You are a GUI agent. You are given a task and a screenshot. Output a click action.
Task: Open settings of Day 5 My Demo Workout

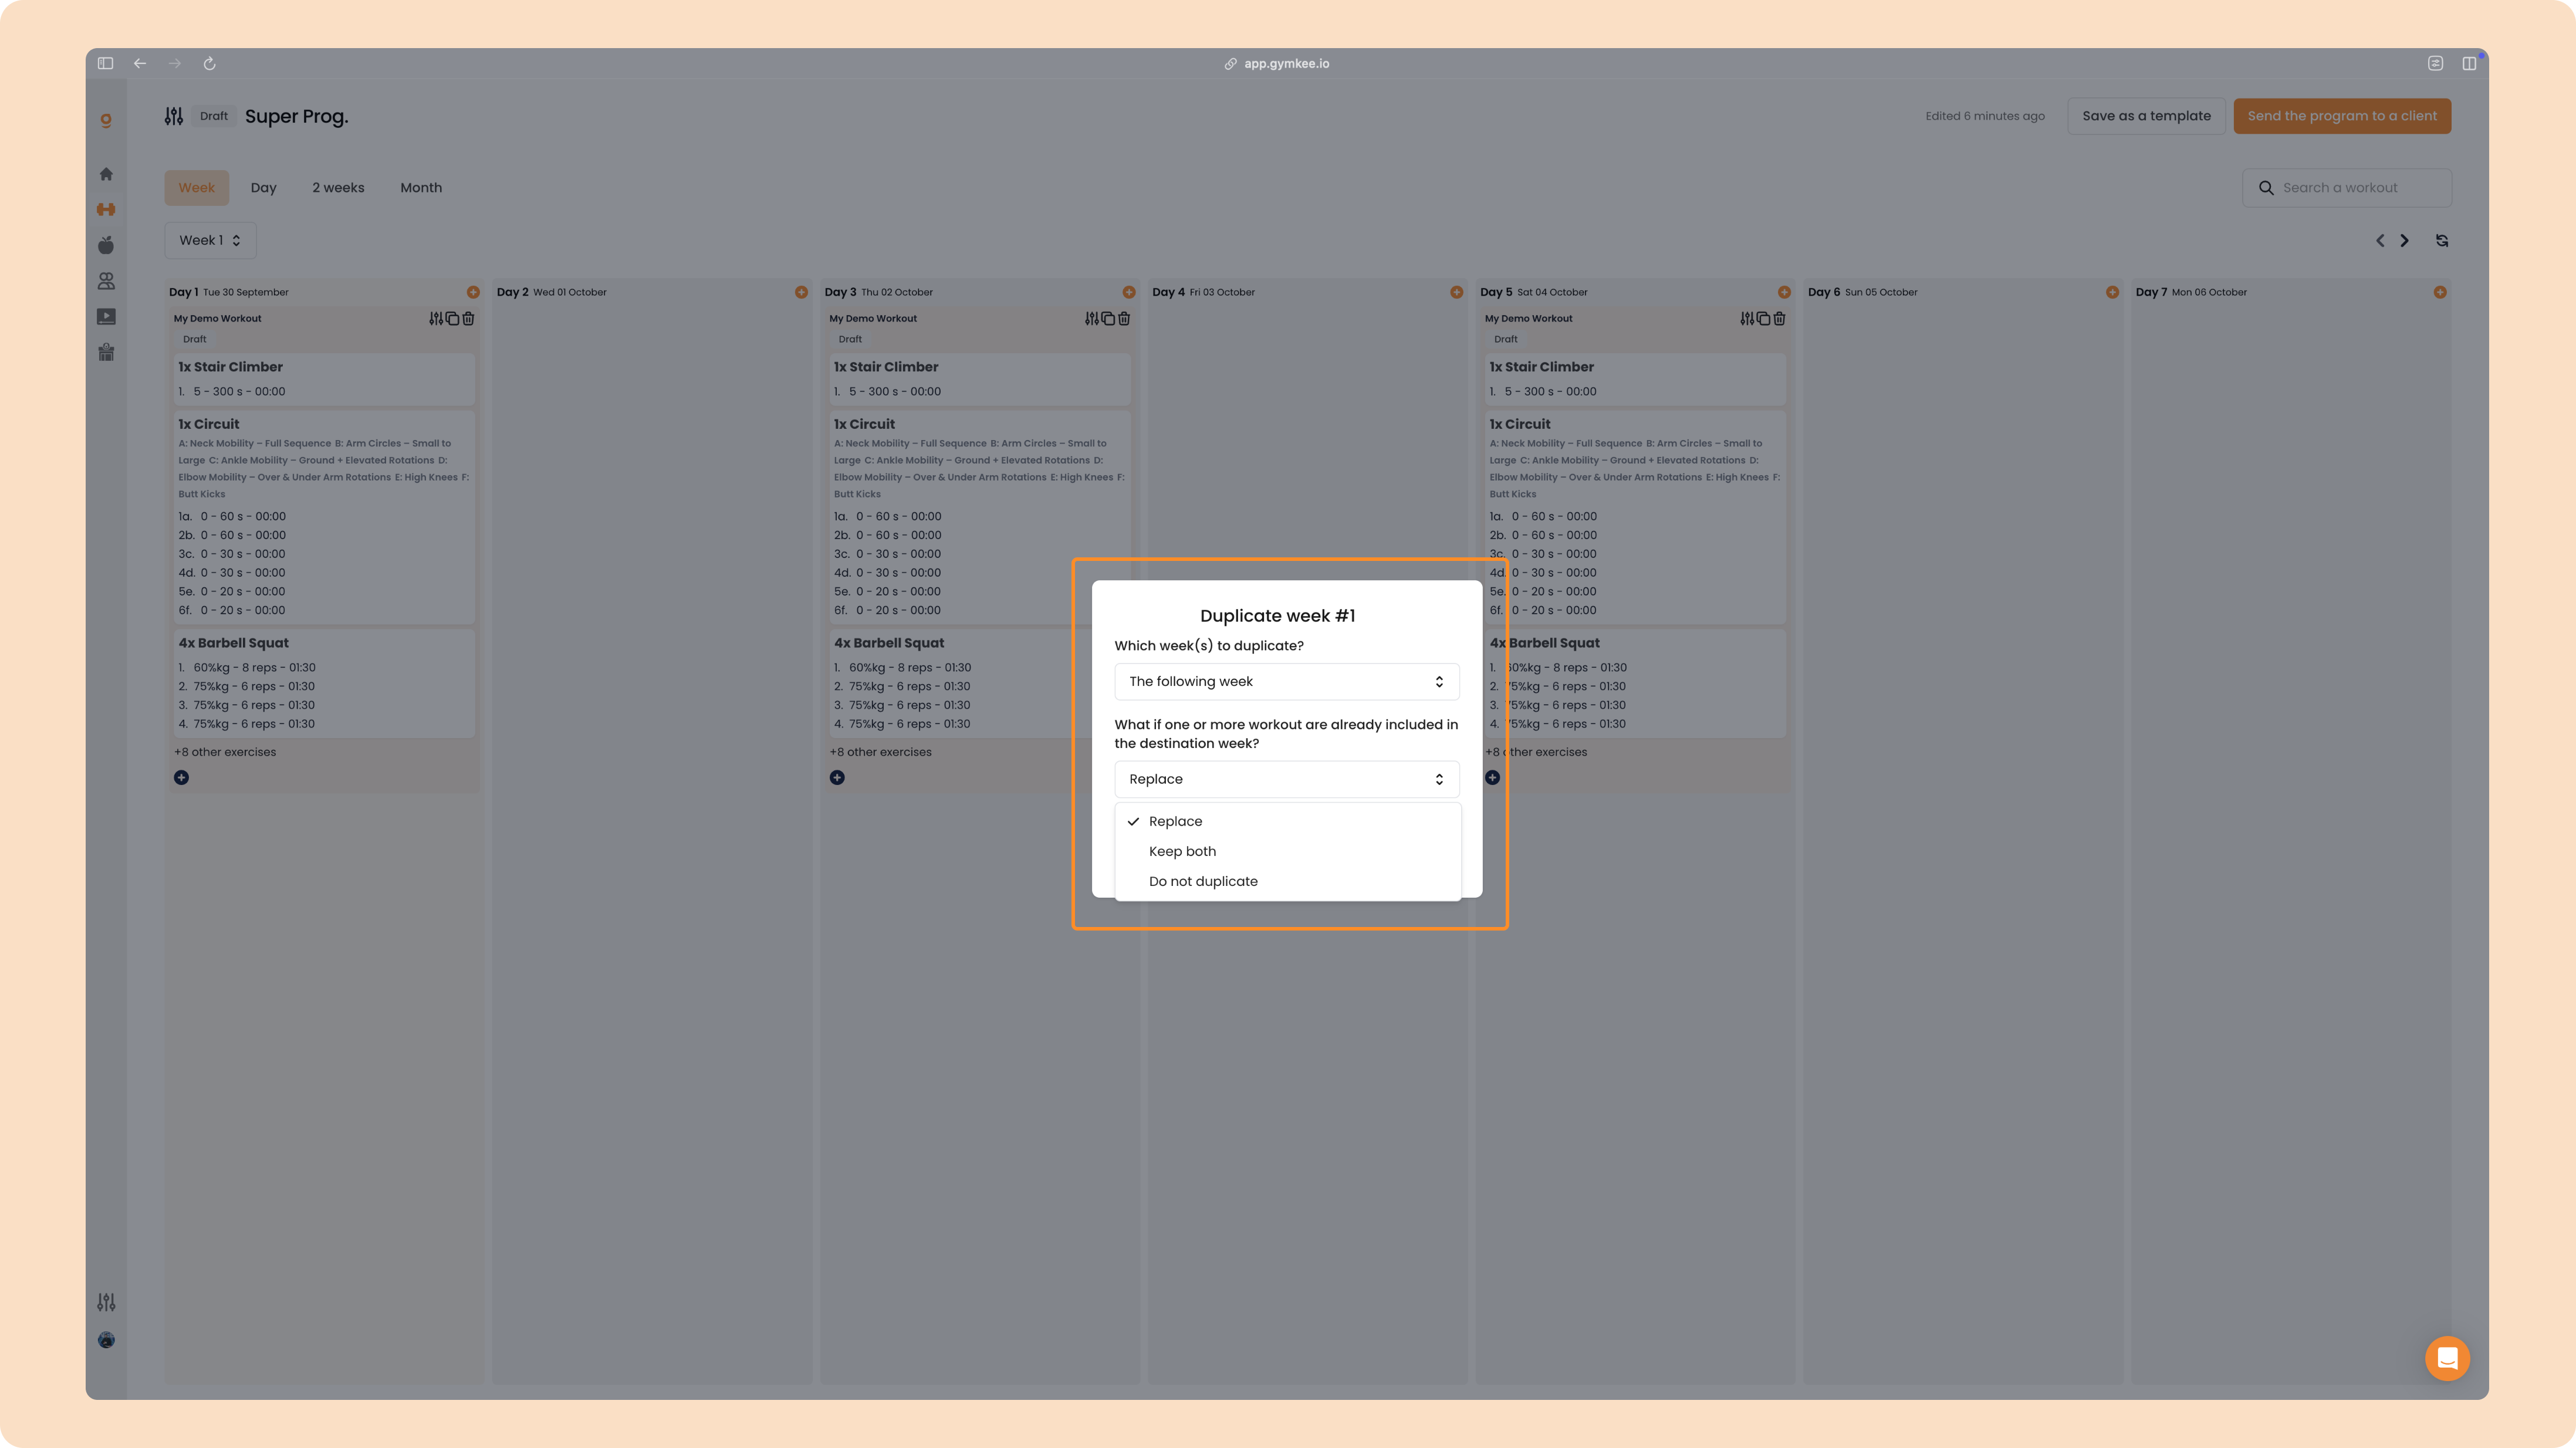click(1747, 318)
